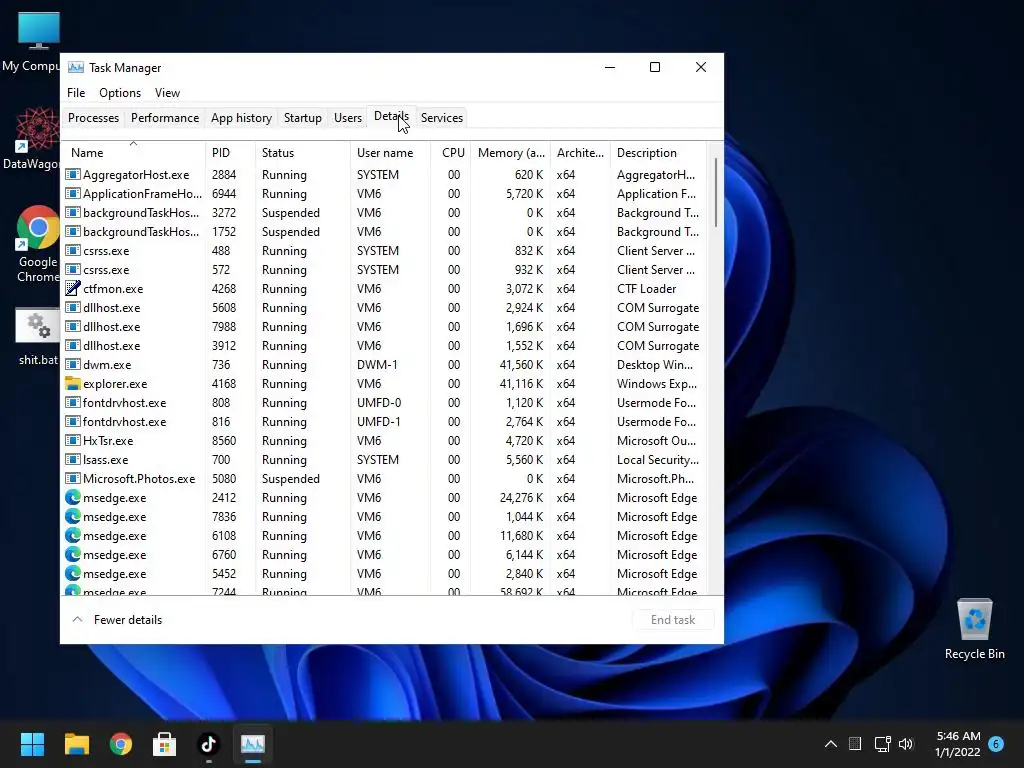This screenshot has height=768, width=1024.
Task: Sort by Name column header
Action: [x=133, y=152]
